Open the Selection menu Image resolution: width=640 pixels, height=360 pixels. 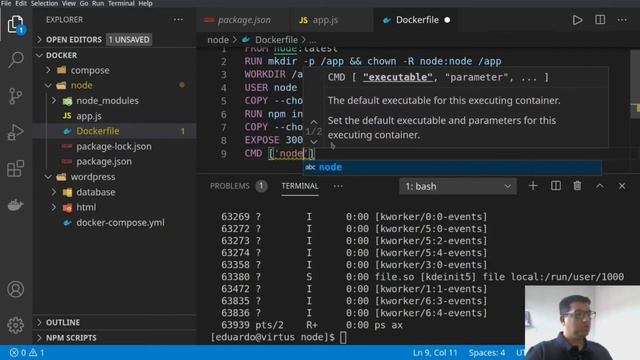pyautogui.click(x=44, y=3)
